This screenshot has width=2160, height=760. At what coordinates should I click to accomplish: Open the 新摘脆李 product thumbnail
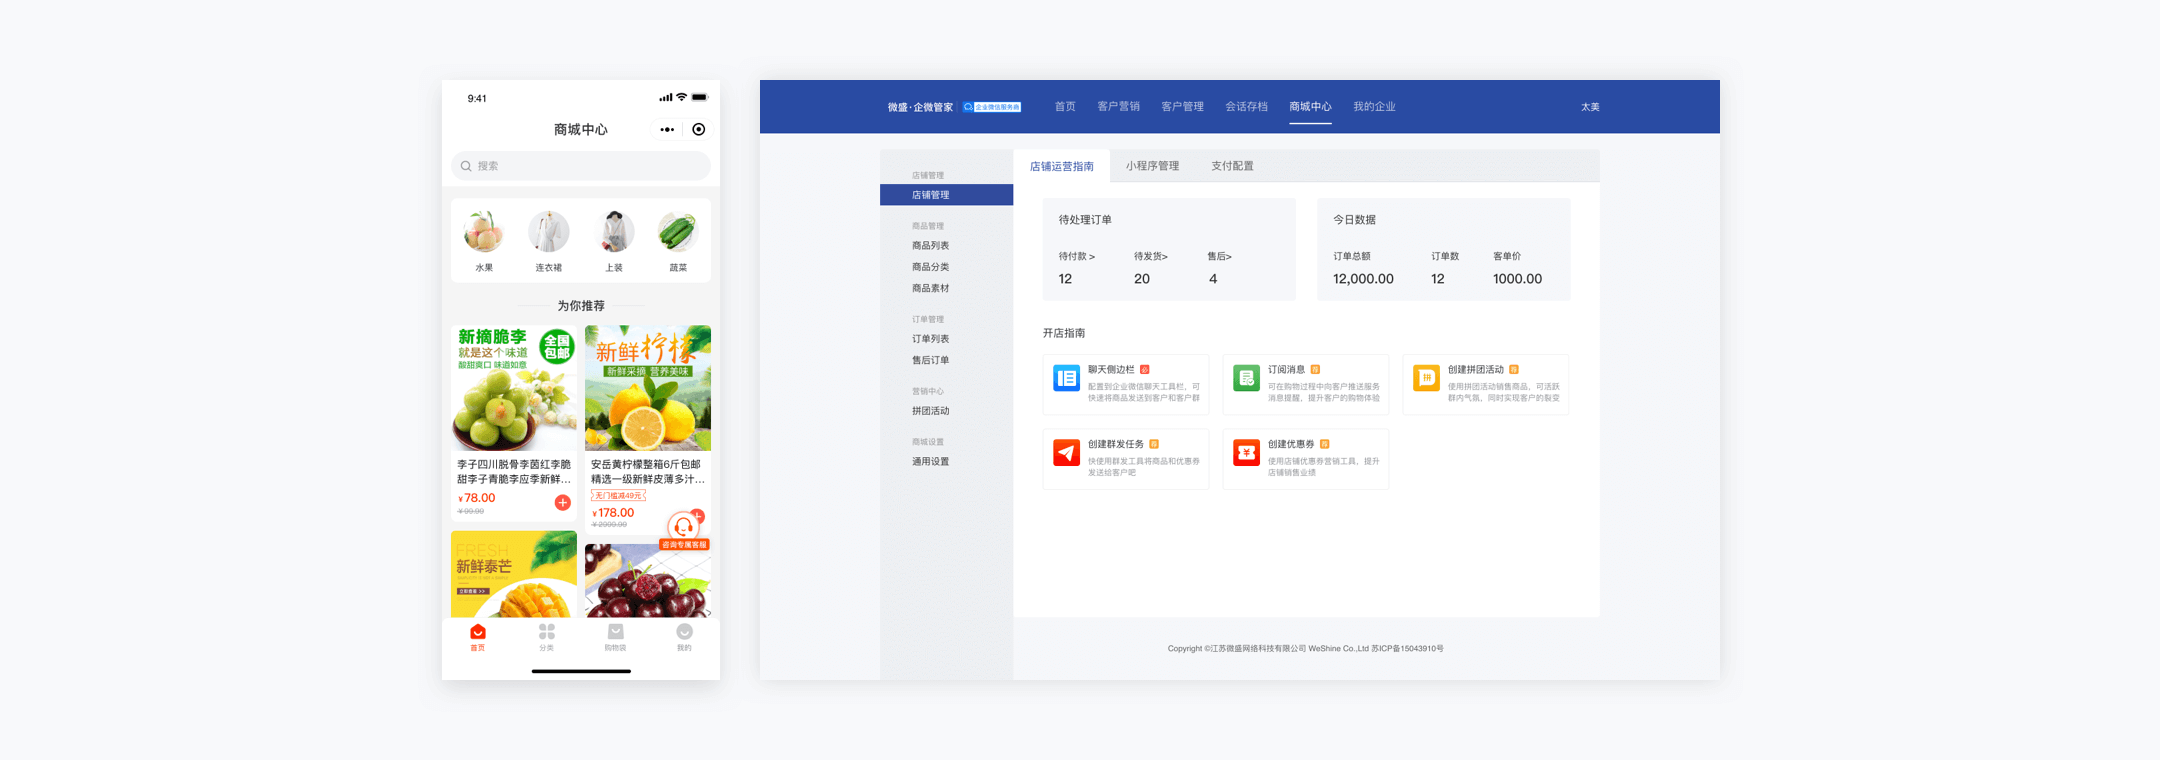(514, 388)
